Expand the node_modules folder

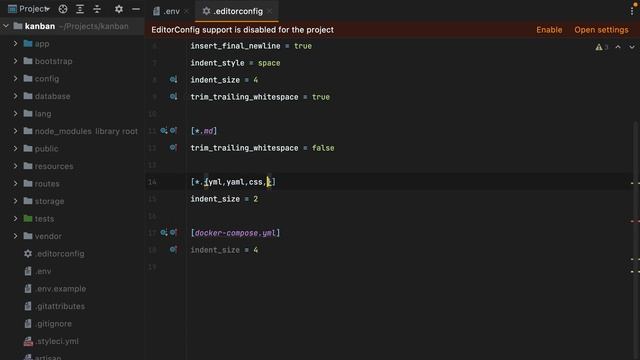point(16,131)
